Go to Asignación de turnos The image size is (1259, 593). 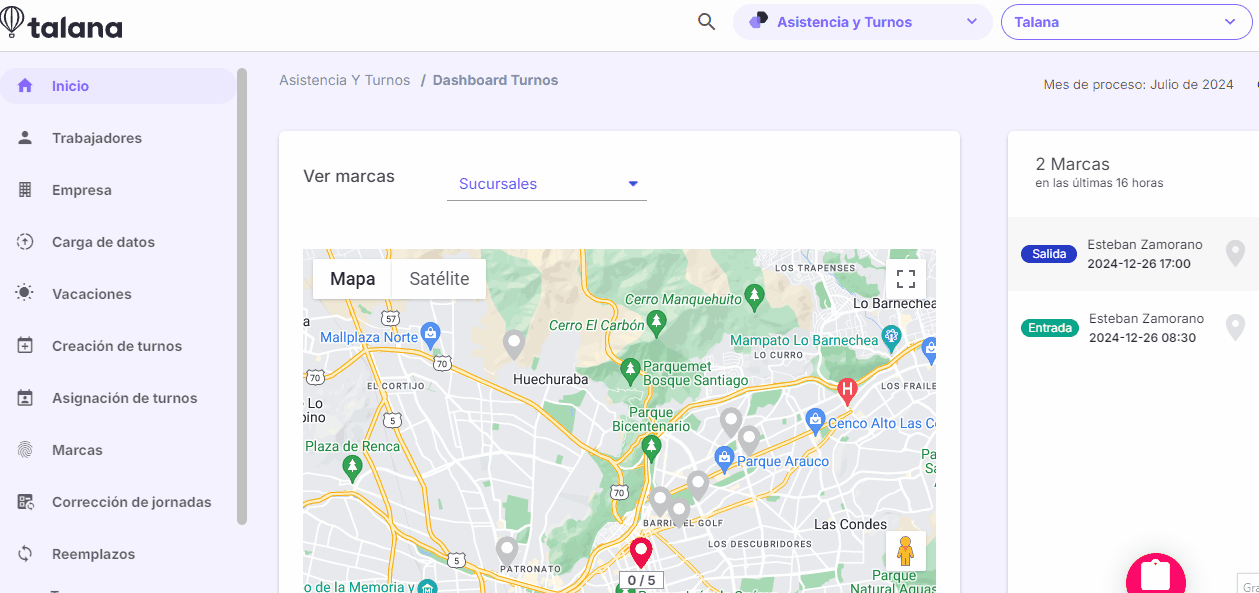click(124, 398)
